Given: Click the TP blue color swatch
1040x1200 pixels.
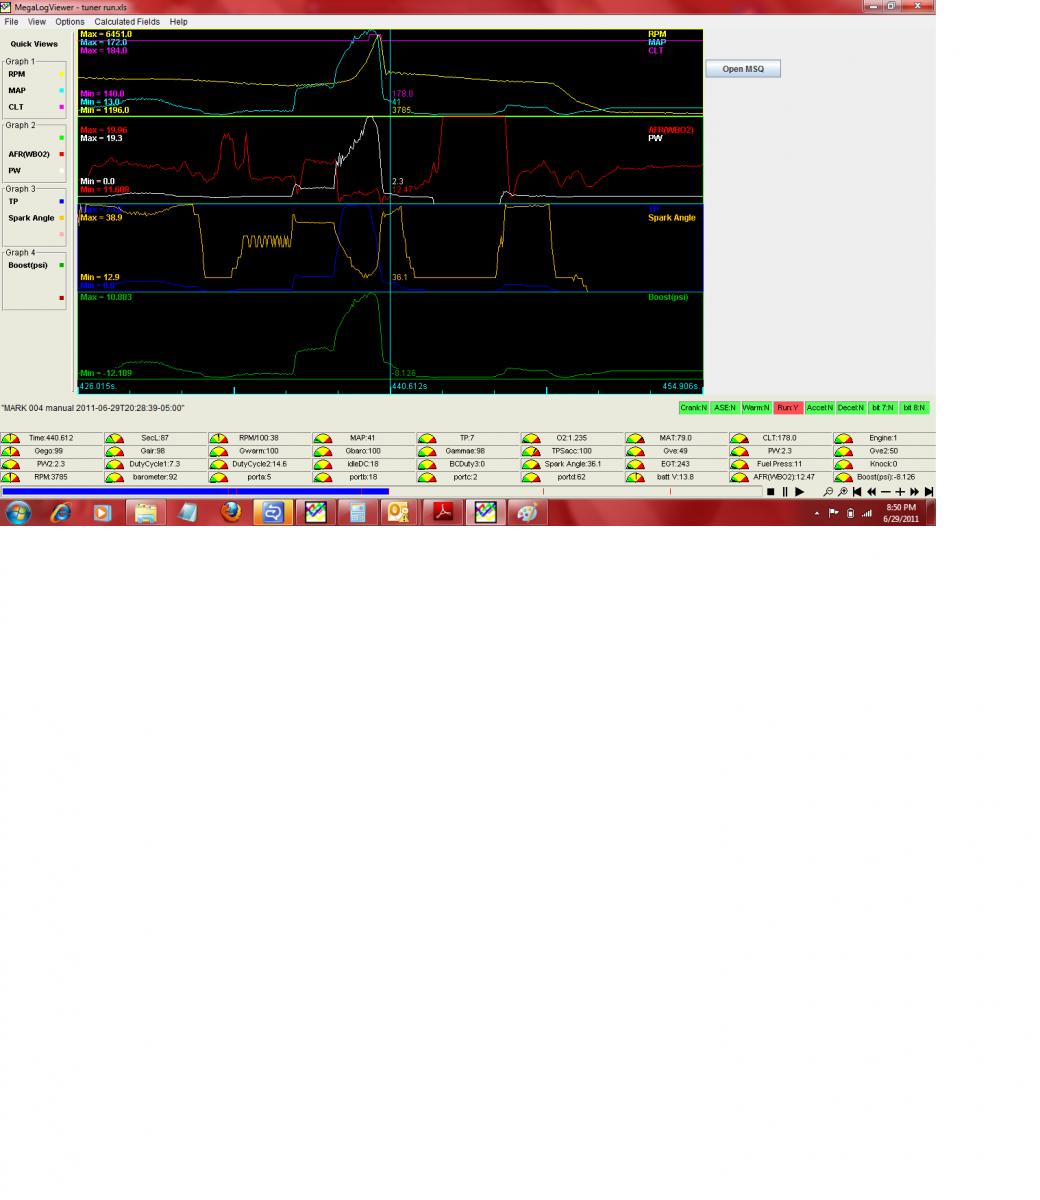Looking at the screenshot, I should 61,201.
